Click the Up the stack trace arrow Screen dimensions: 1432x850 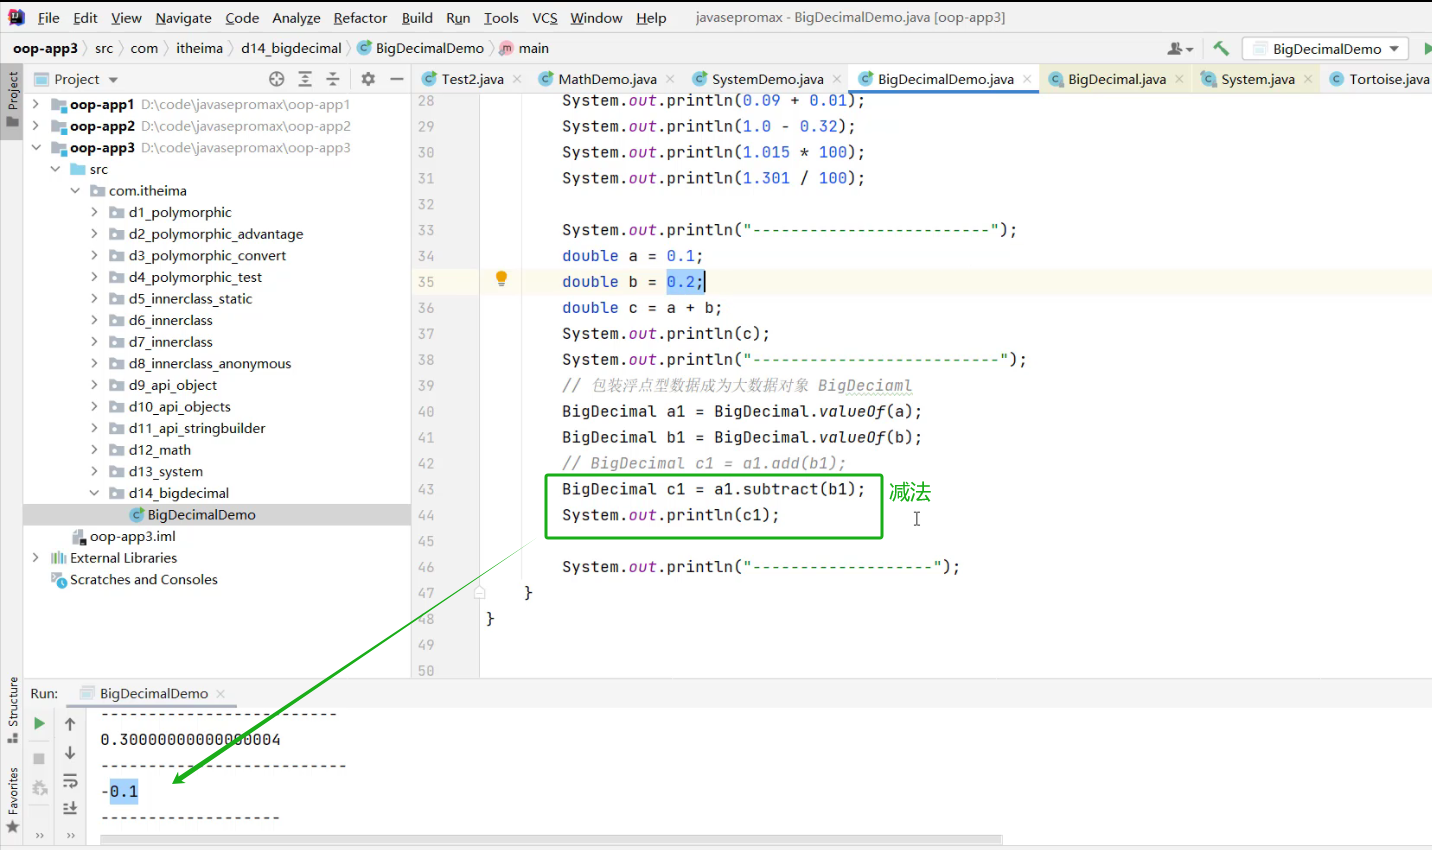(x=70, y=724)
